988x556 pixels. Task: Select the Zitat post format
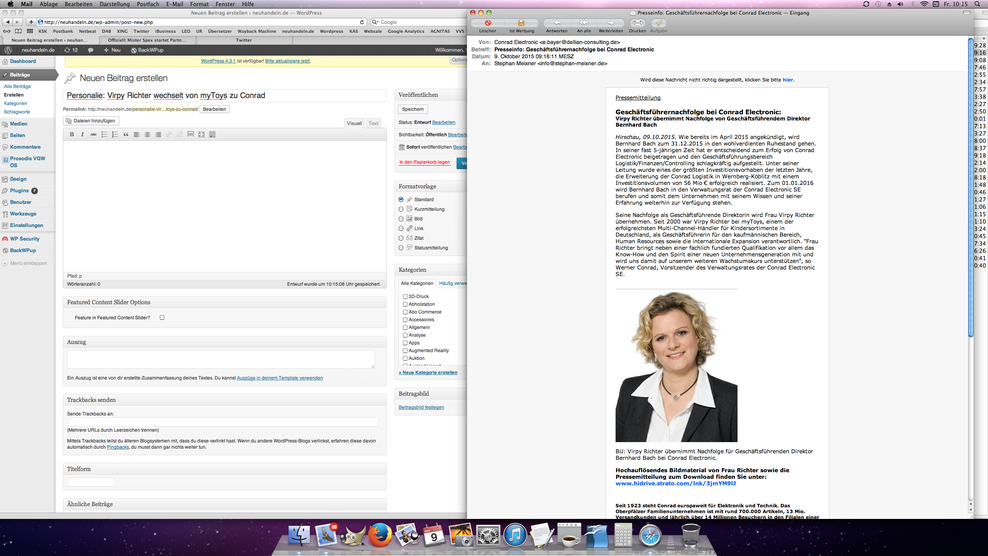pos(401,238)
